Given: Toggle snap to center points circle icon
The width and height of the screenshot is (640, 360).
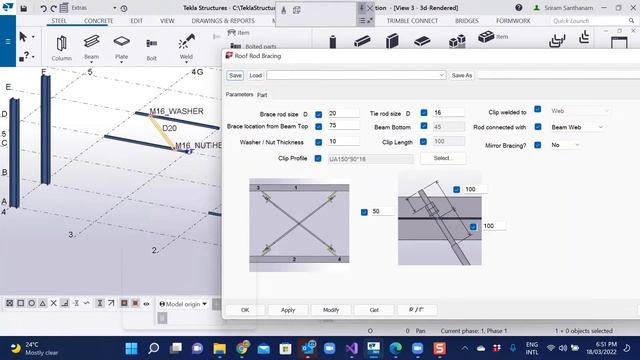Looking at the screenshot, I should click(x=31, y=303).
